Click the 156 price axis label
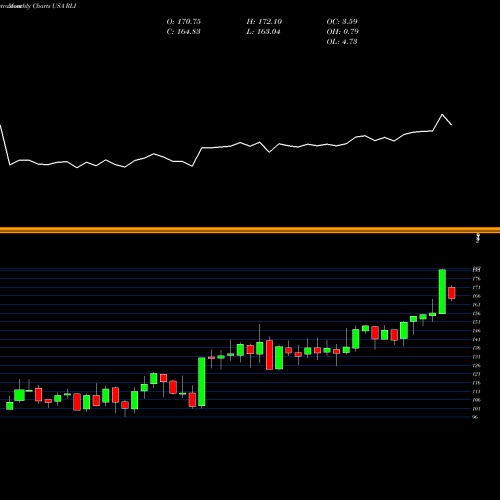Viewport: 500px width, 500px height. point(477,313)
